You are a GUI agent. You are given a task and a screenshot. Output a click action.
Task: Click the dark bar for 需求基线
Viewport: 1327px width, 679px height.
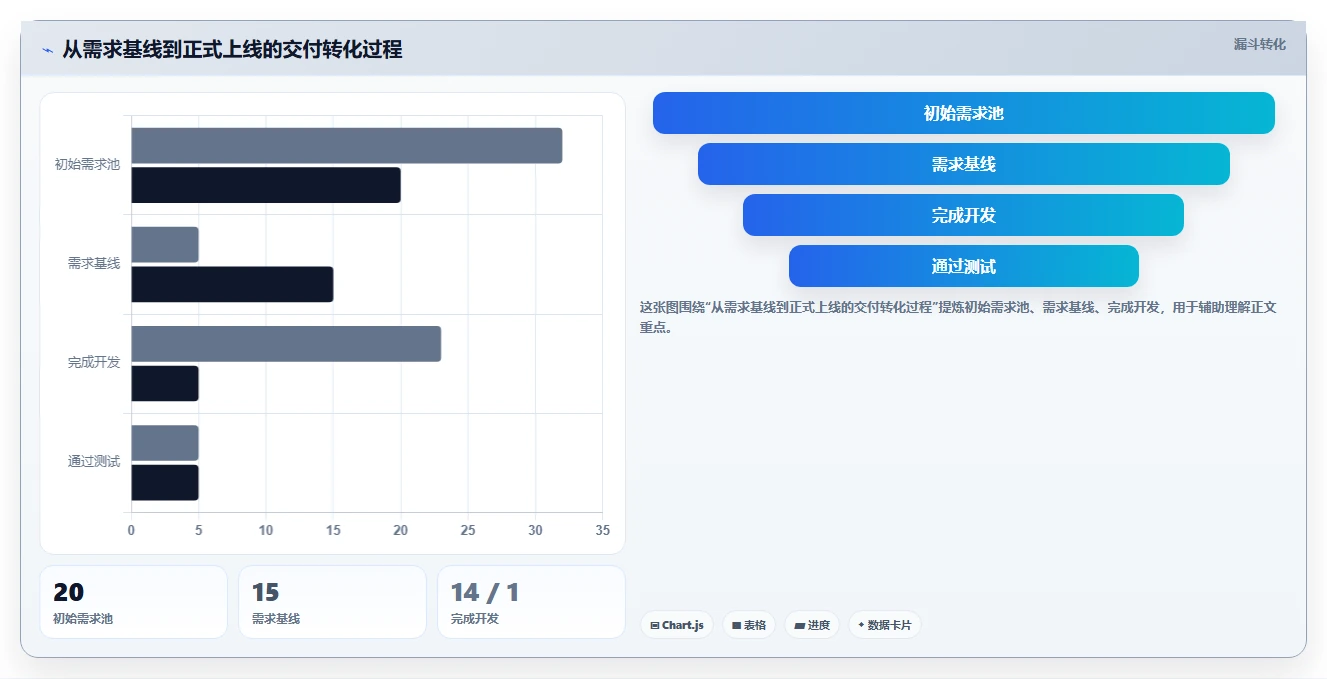coord(232,284)
